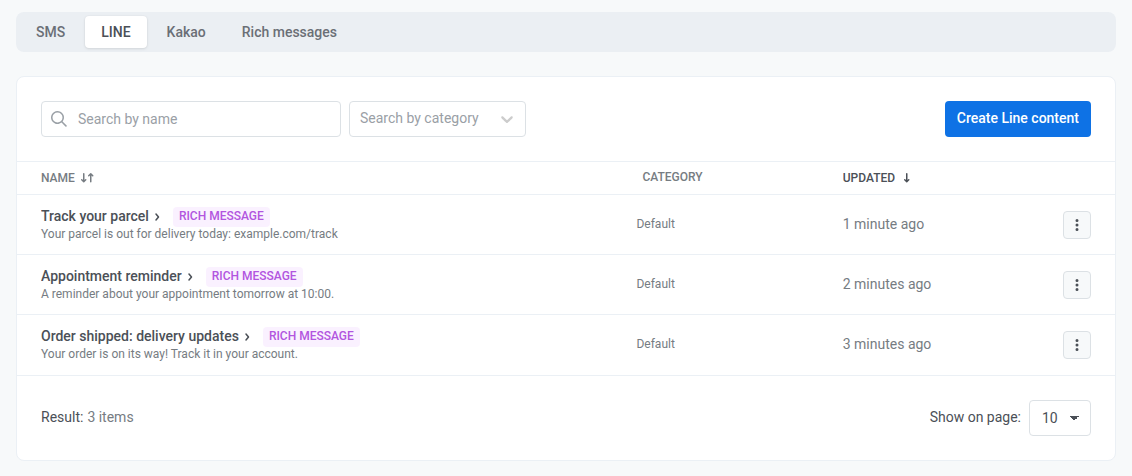Click RICH MESSAGE badge on Appointment reminder
Image resolution: width=1132 pixels, height=476 pixels.
(254, 275)
